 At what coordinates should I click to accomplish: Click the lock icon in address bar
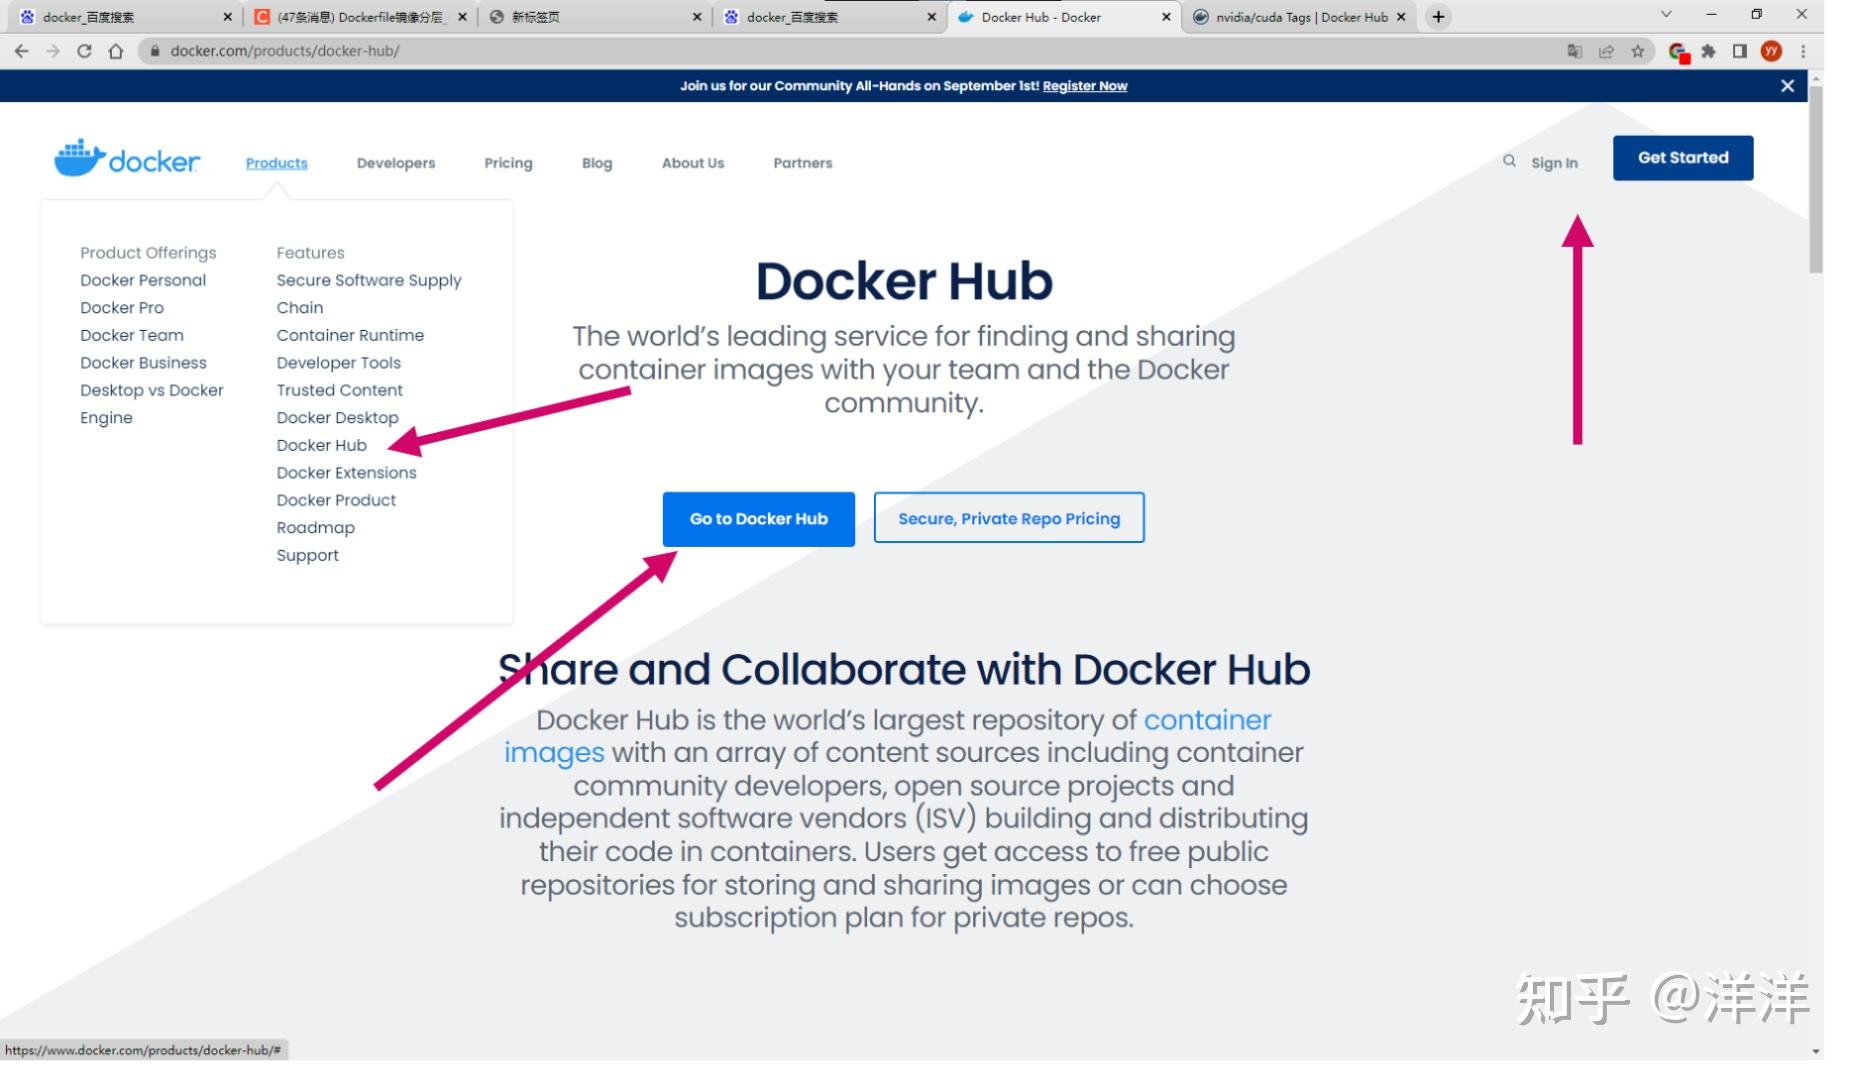[x=155, y=51]
